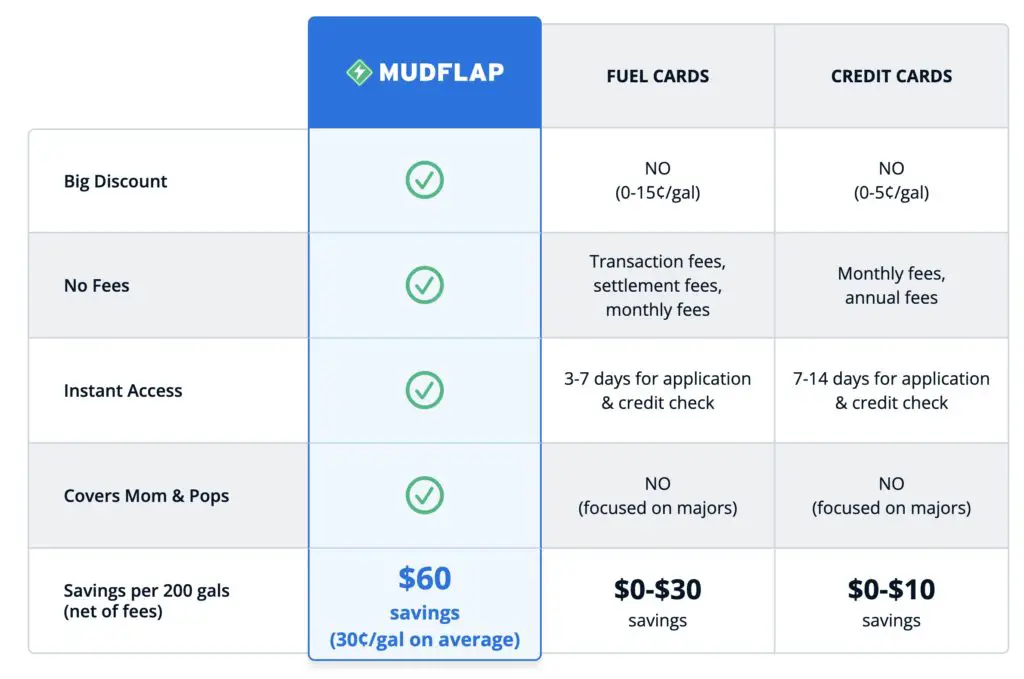1024x679 pixels.
Task: Click the Big Discount green checkmark icon
Action: tap(424, 180)
